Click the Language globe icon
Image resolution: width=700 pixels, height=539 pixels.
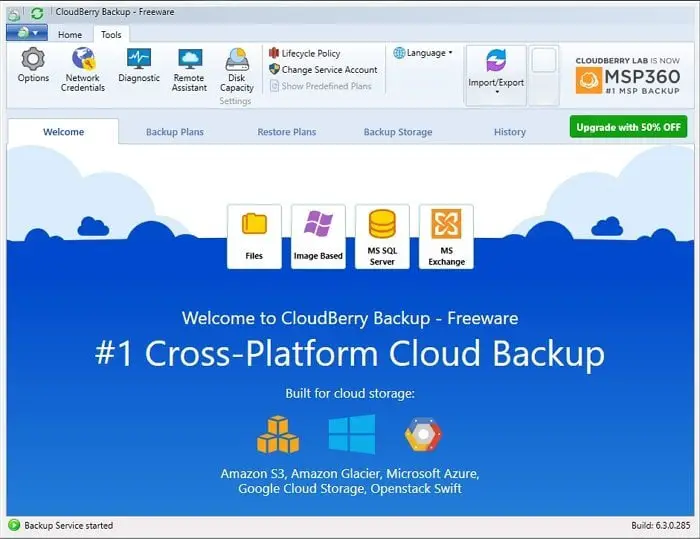399,53
